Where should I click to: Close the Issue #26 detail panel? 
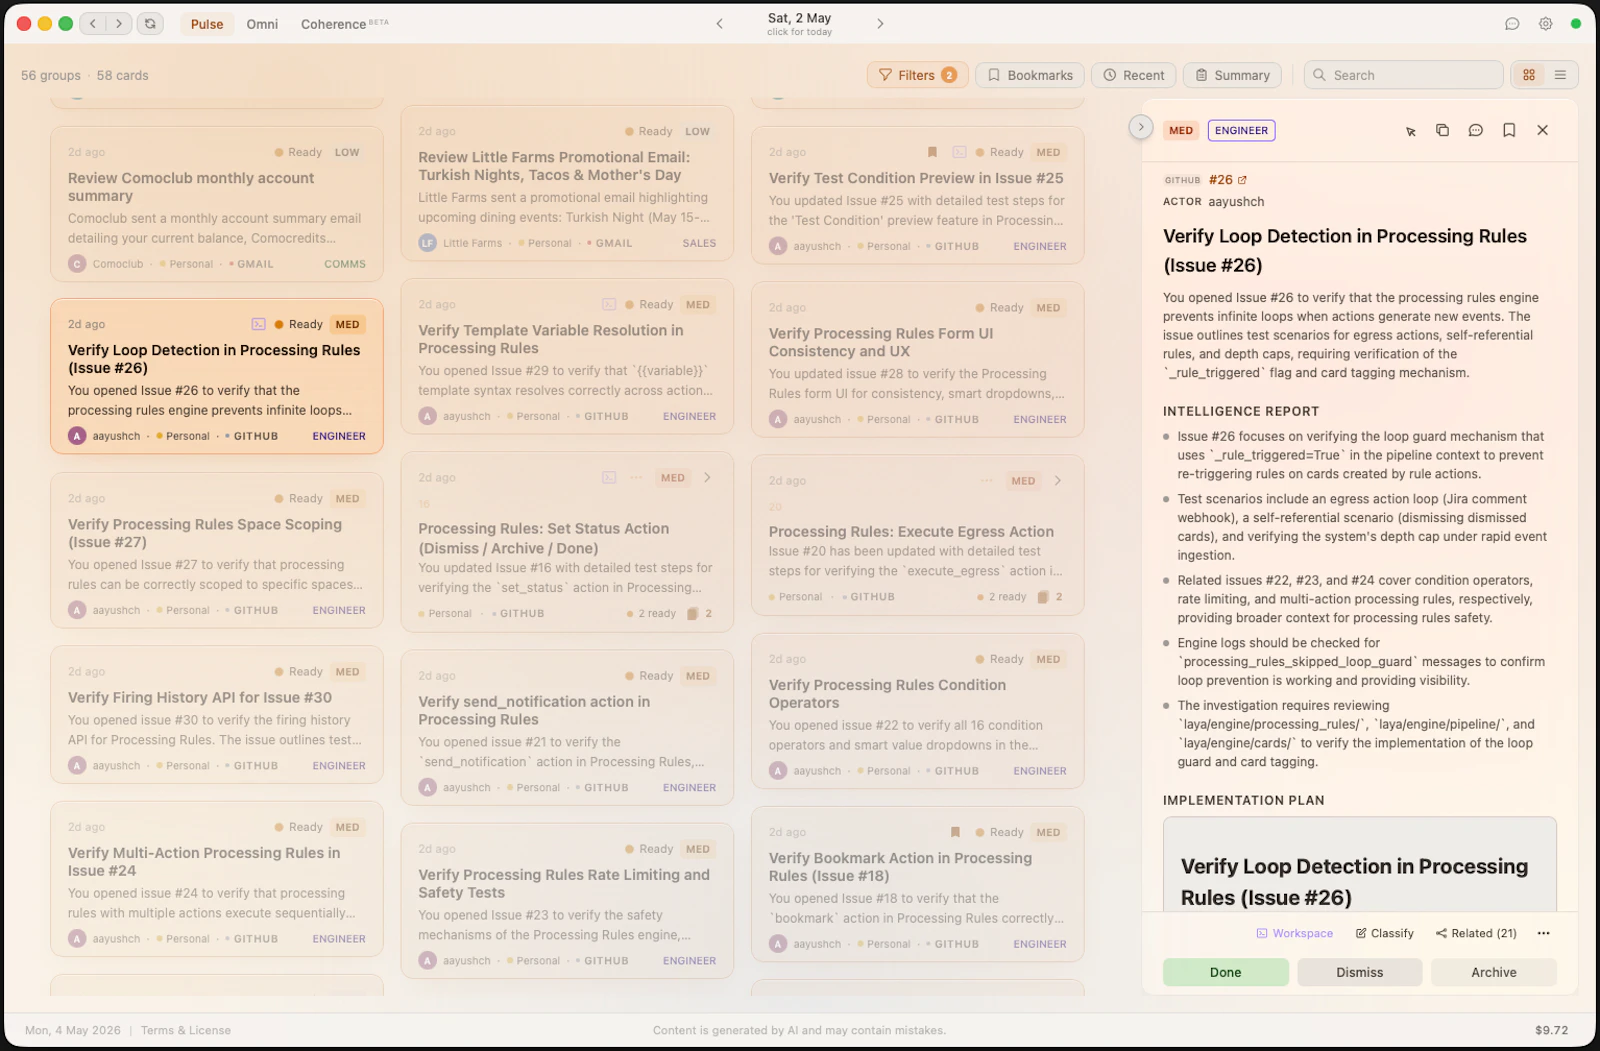pyautogui.click(x=1542, y=130)
